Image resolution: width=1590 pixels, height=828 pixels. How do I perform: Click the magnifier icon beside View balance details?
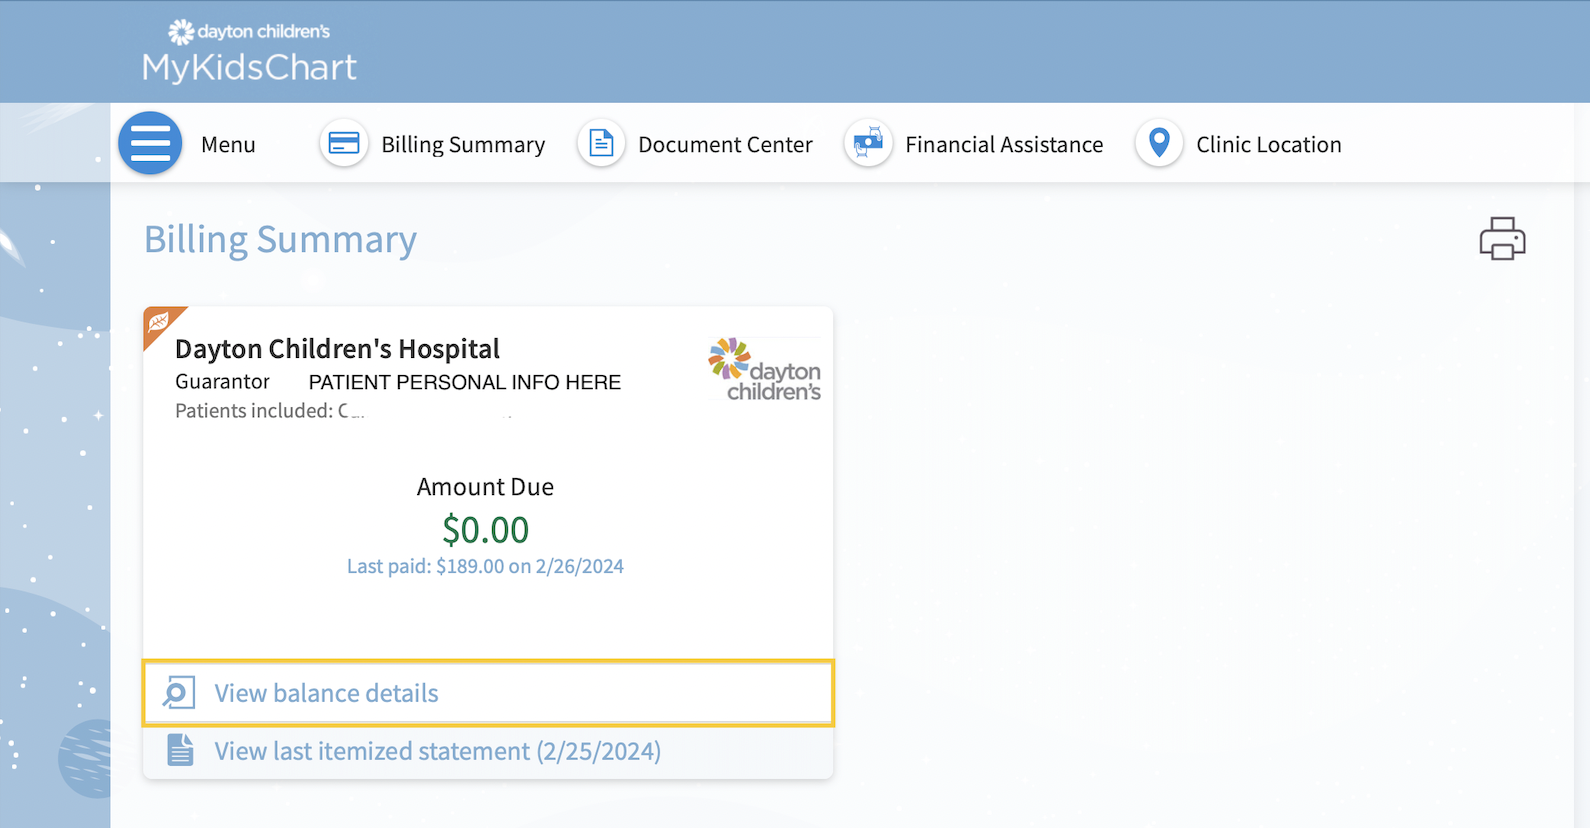point(179,693)
